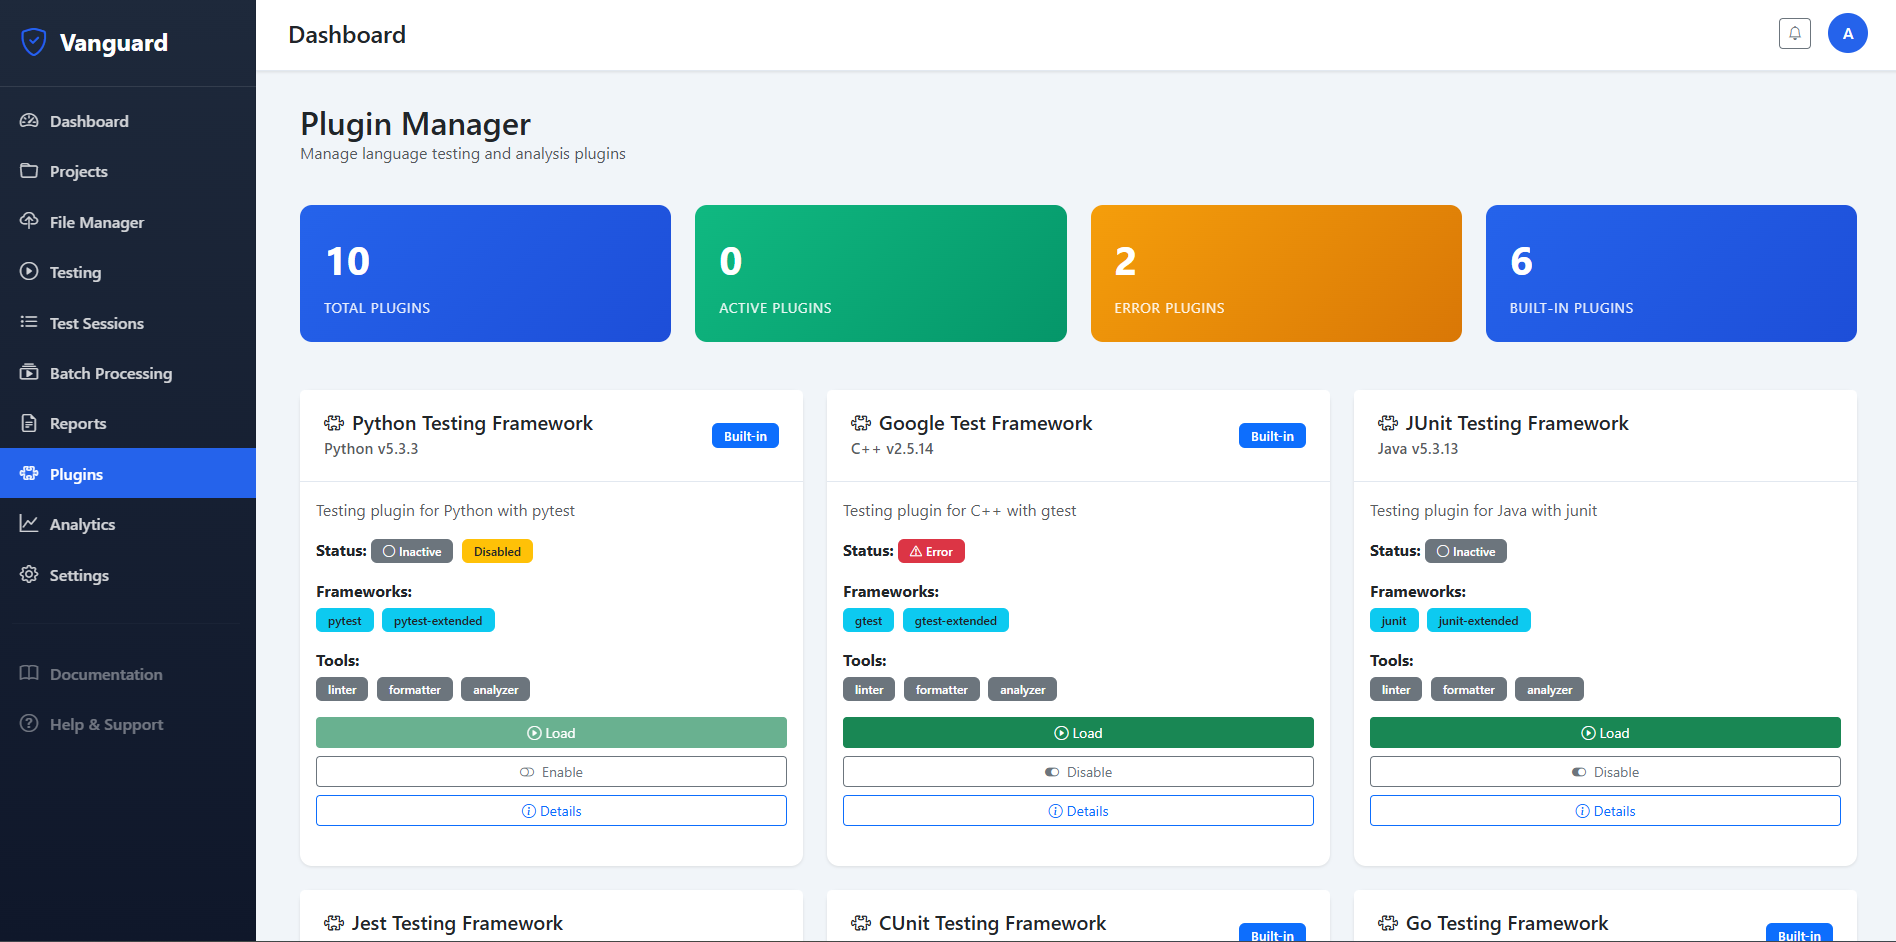Click the puzzle icon beside Python Testing Framework
This screenshot has width=1896, height=942.
(334, 423)
